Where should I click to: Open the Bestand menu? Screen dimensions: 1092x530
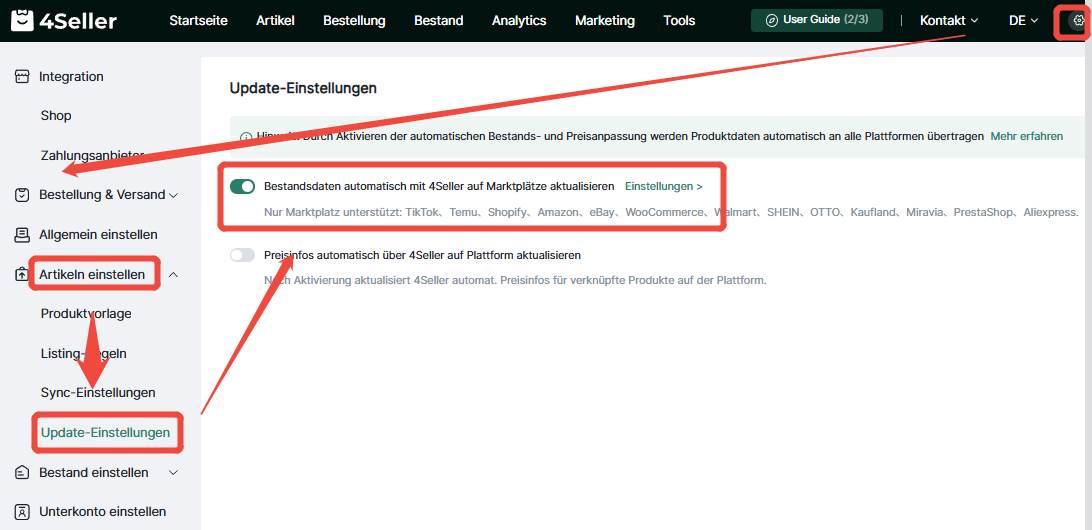coord(439,21)
